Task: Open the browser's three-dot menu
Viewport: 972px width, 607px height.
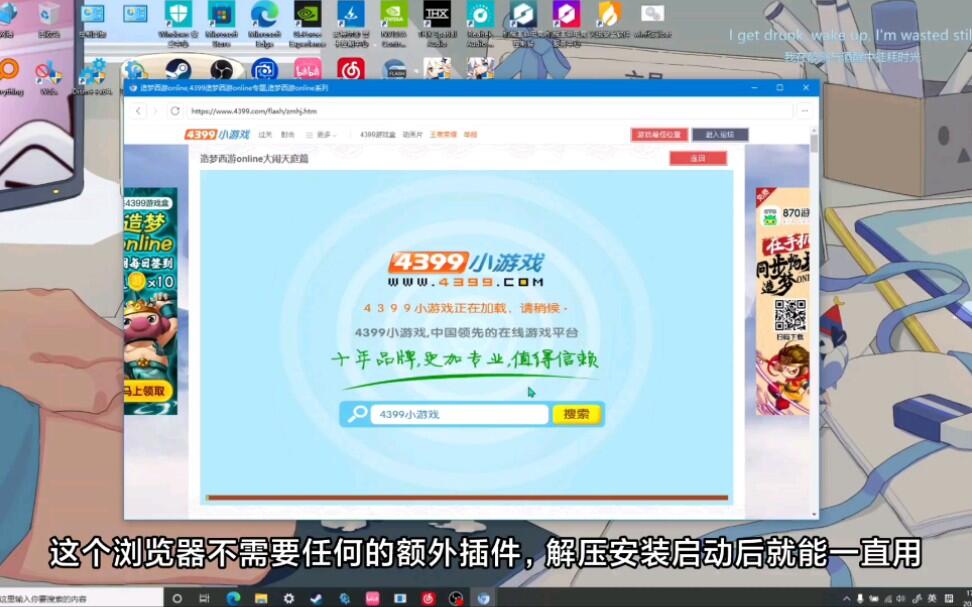Action: [x=805, y=111]
